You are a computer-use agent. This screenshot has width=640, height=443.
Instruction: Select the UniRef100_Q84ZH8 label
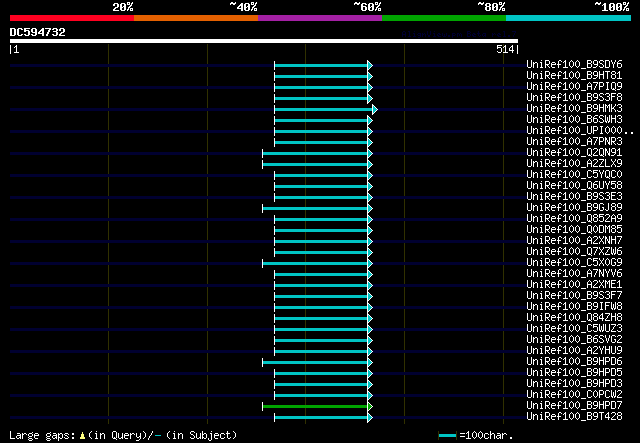pos(574,318)
